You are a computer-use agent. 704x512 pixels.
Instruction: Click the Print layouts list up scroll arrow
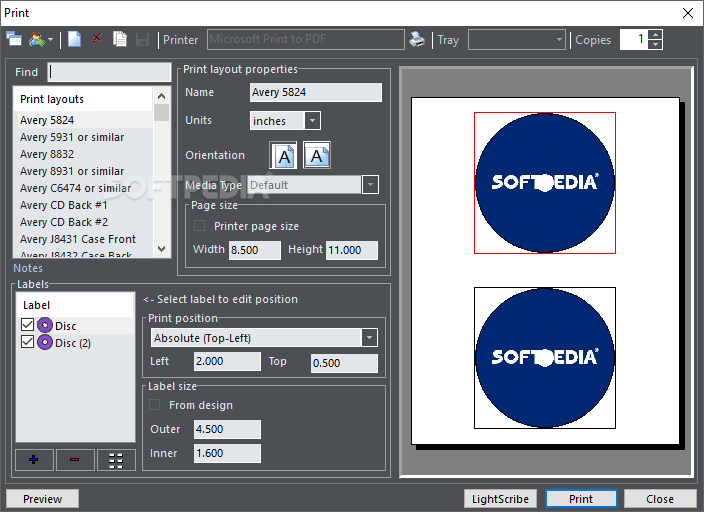(162, 96)
